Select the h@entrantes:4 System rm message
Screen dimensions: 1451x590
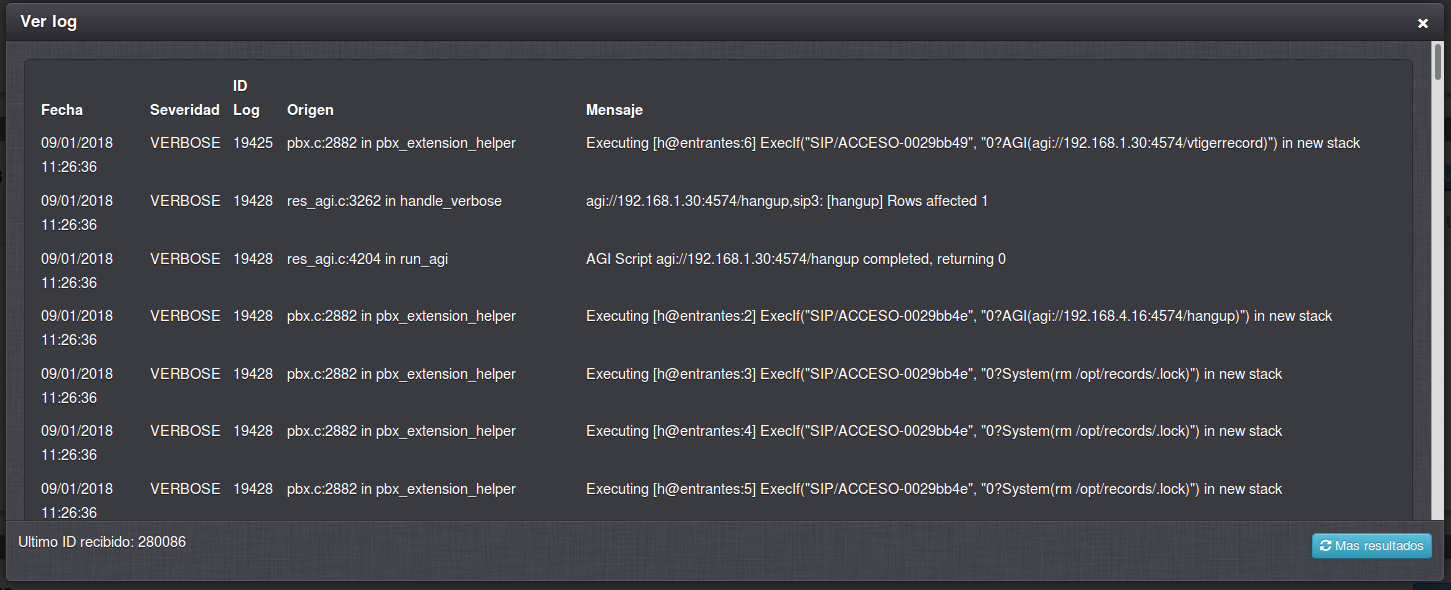click(933, 431)
